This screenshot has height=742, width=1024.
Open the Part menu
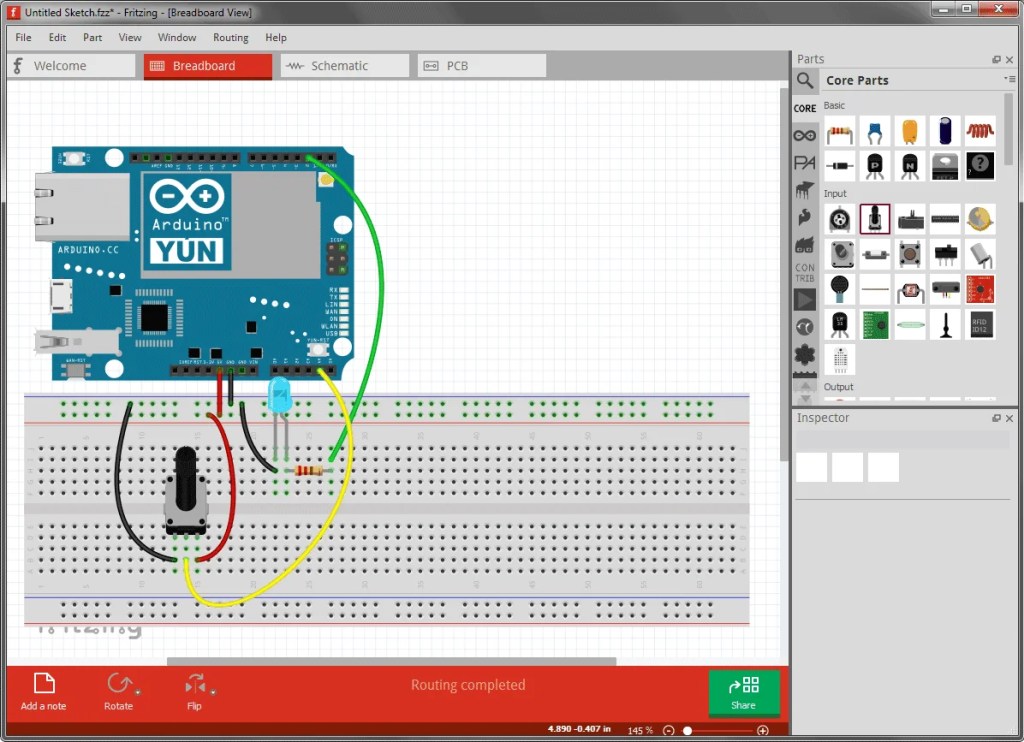pyautogui.click(x=92, y=37)
